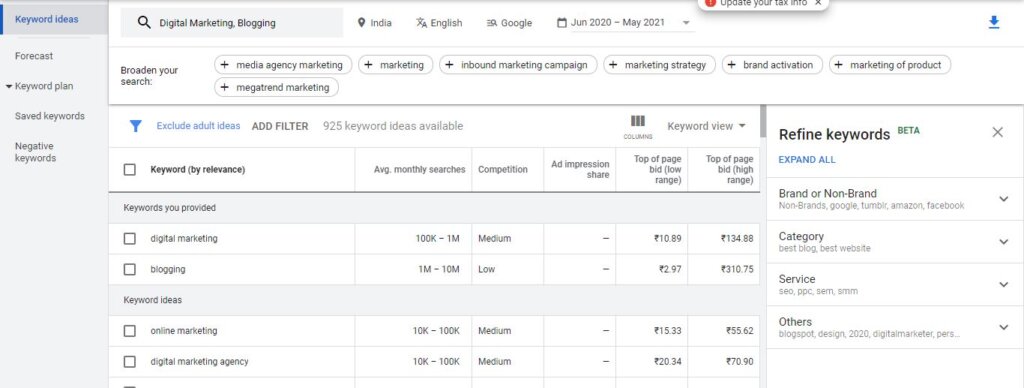Sort by Keyword (by relevance) column header
Viewport: 1024px width, 388px height.
tap(197, 170)
